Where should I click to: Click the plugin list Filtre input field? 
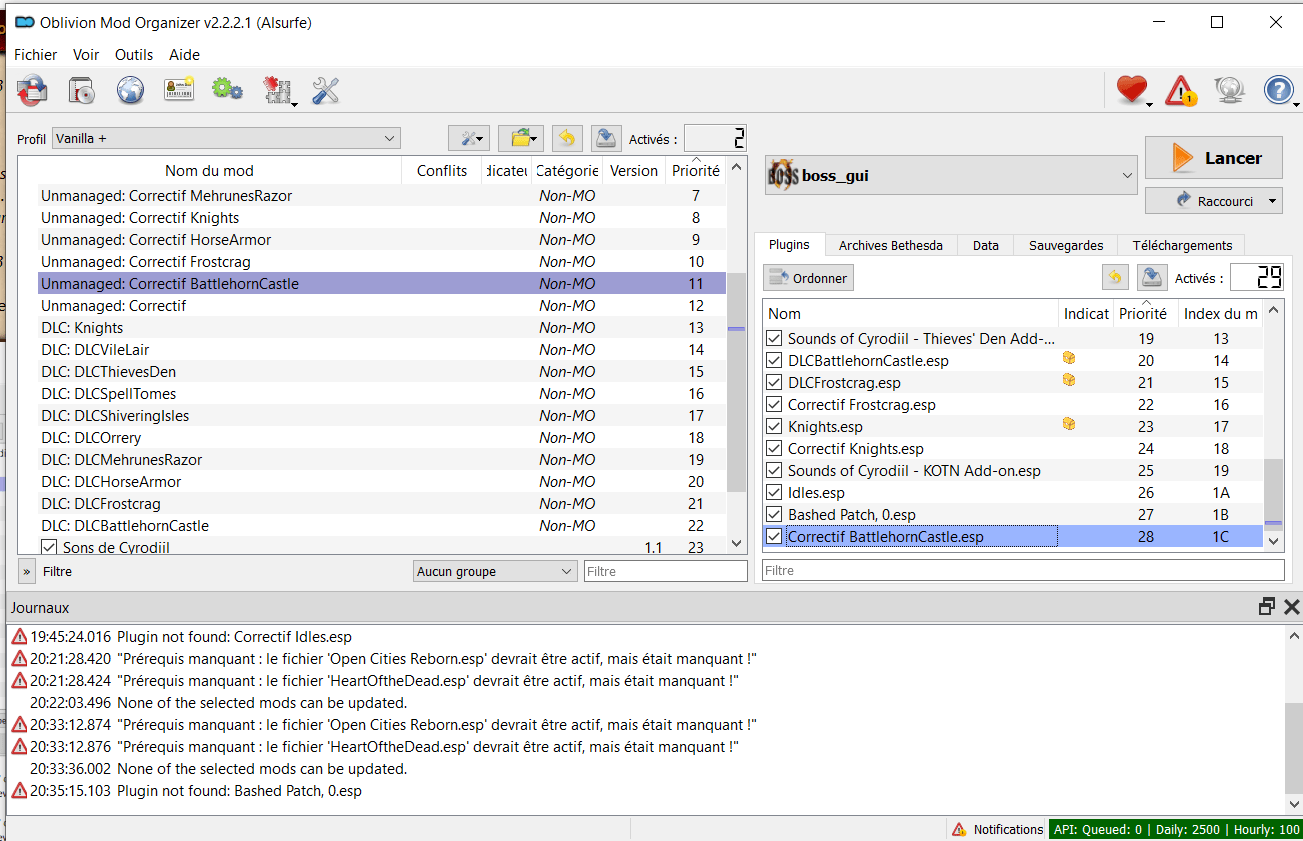(x=1023, y=570)
